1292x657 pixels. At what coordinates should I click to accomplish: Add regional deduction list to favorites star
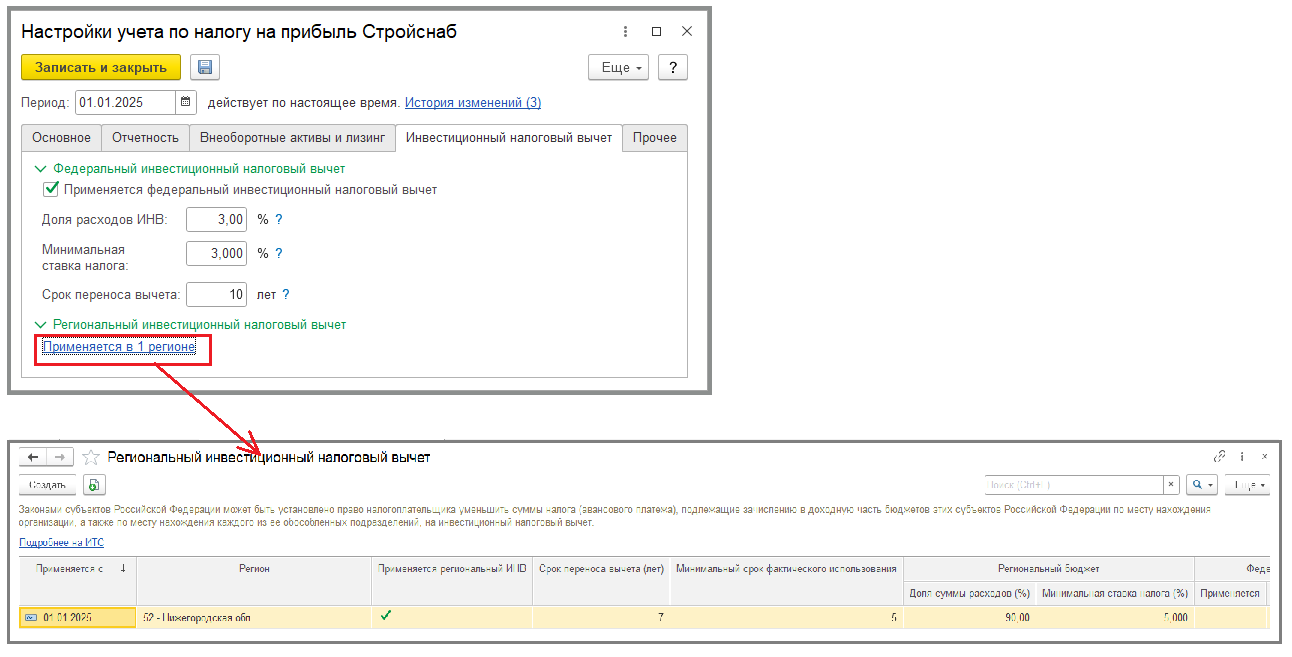click(91, 457)
